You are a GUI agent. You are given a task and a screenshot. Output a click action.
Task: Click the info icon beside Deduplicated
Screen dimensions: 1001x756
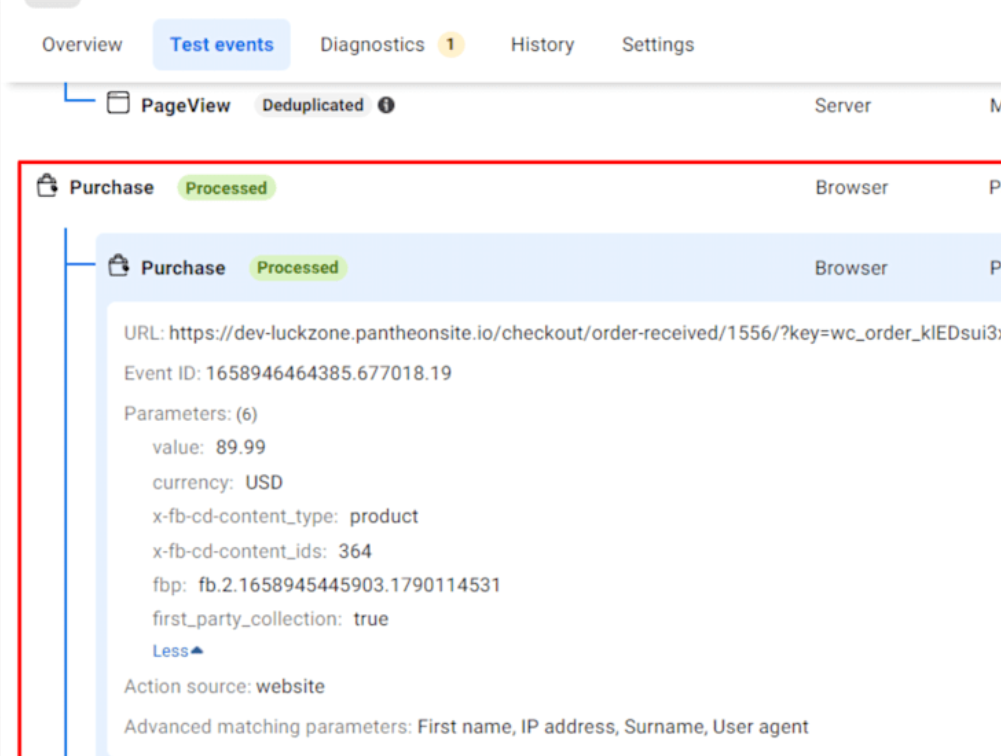coord(386,105)
